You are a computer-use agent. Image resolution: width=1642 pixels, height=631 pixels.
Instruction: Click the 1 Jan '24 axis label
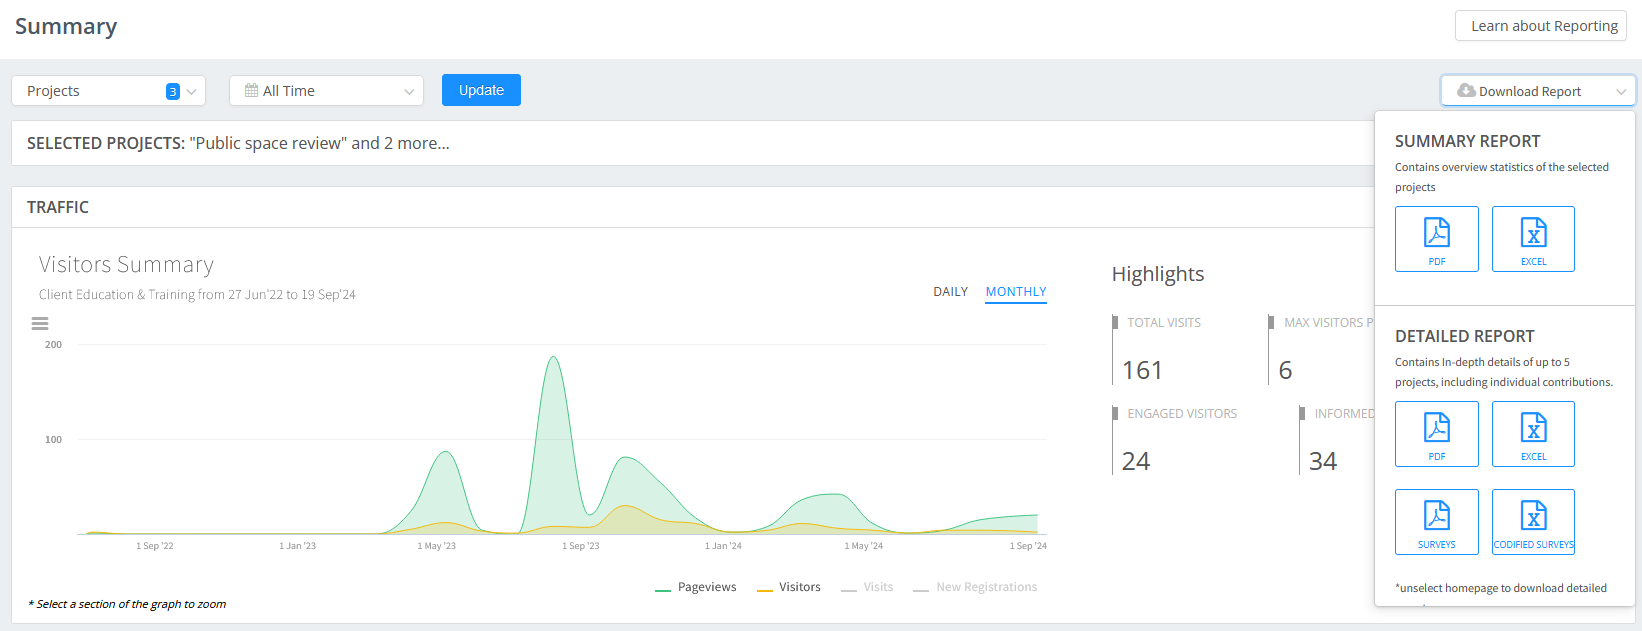[x=723, y=546]
